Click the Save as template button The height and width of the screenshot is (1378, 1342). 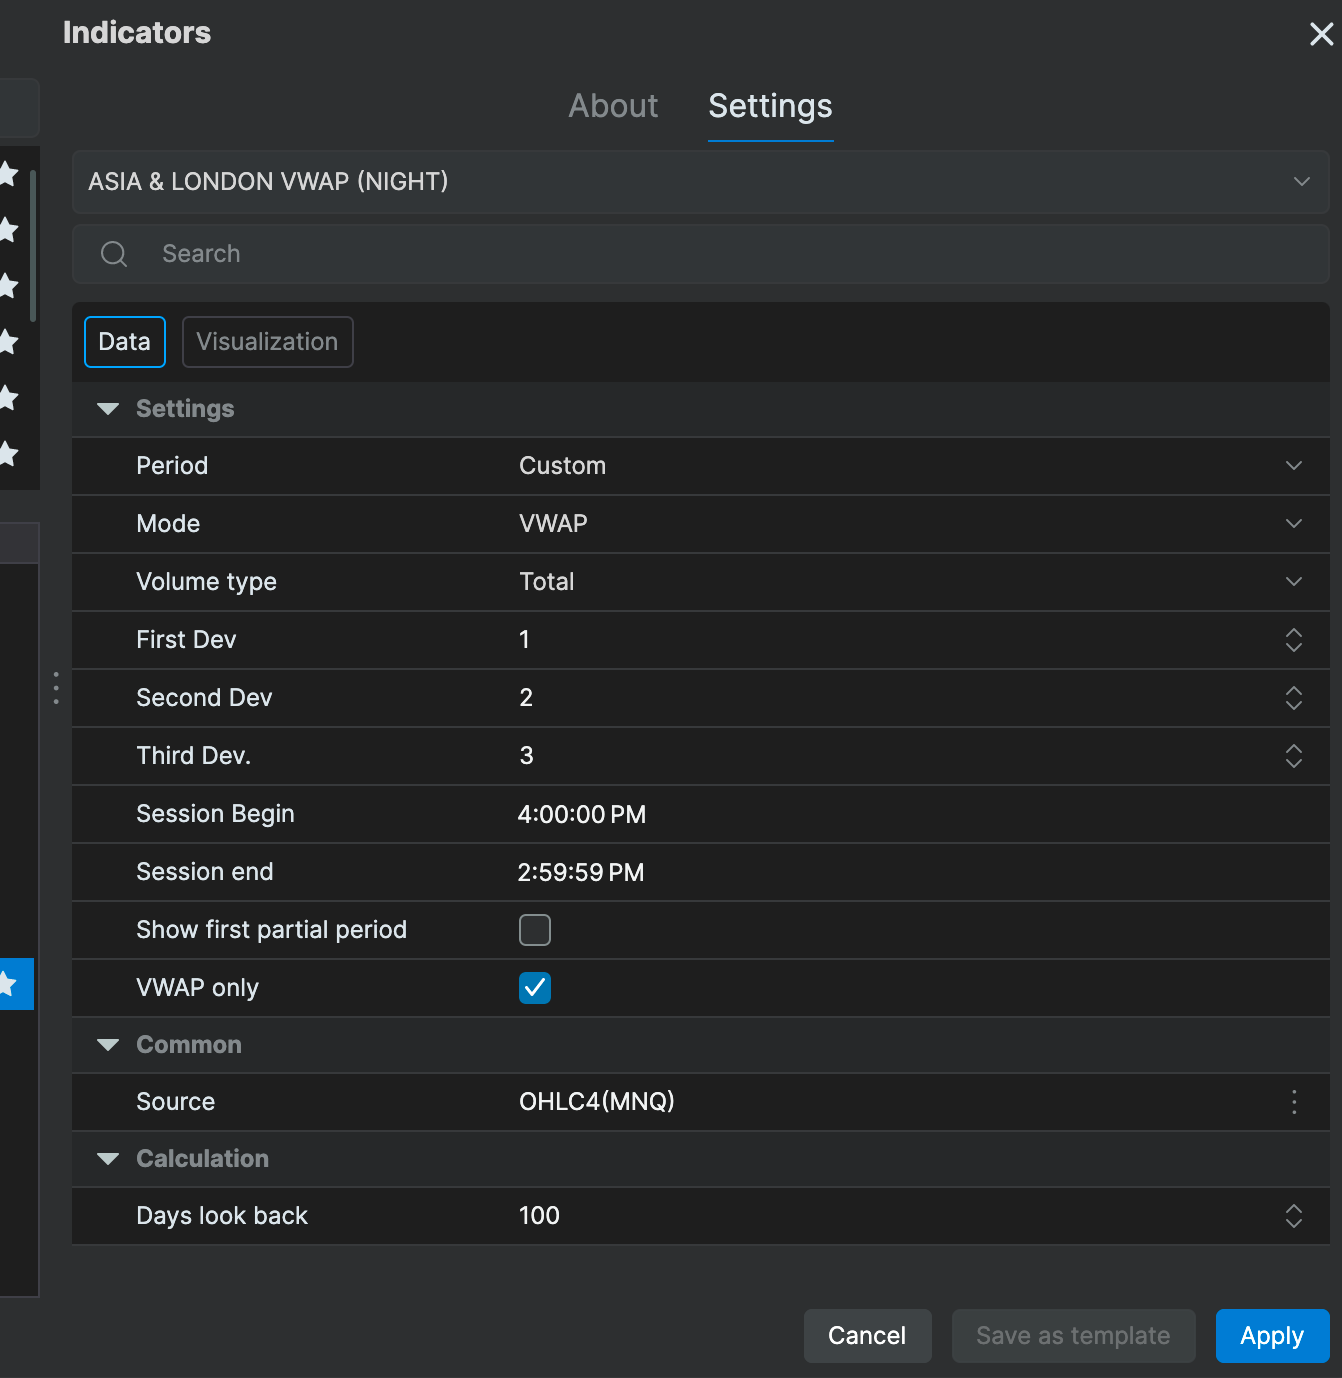tap(1073, 1336)
